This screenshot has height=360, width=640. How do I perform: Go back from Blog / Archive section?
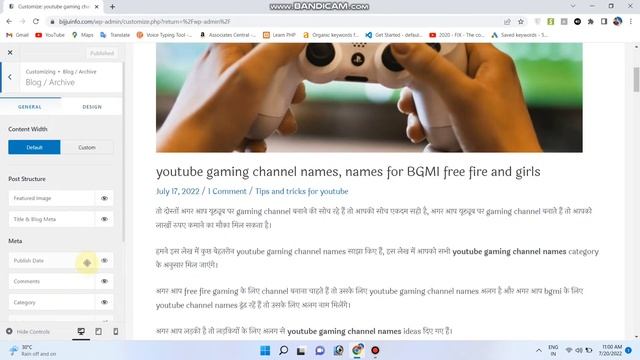10,77
